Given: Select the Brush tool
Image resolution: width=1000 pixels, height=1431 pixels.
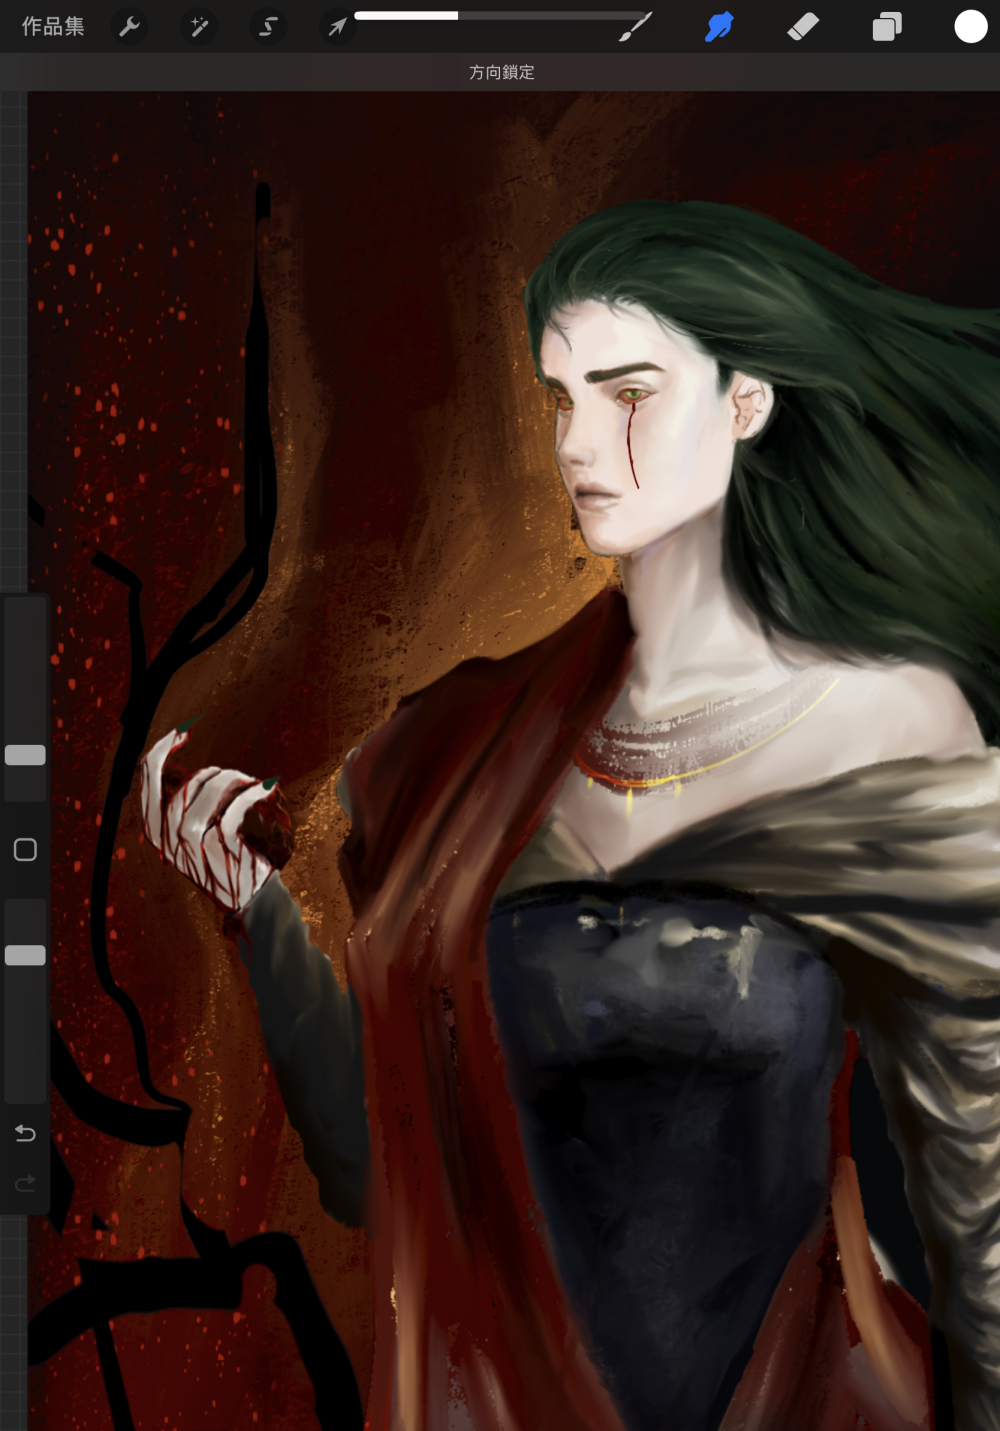Looking at the screenshot, I should coord(635,27).
